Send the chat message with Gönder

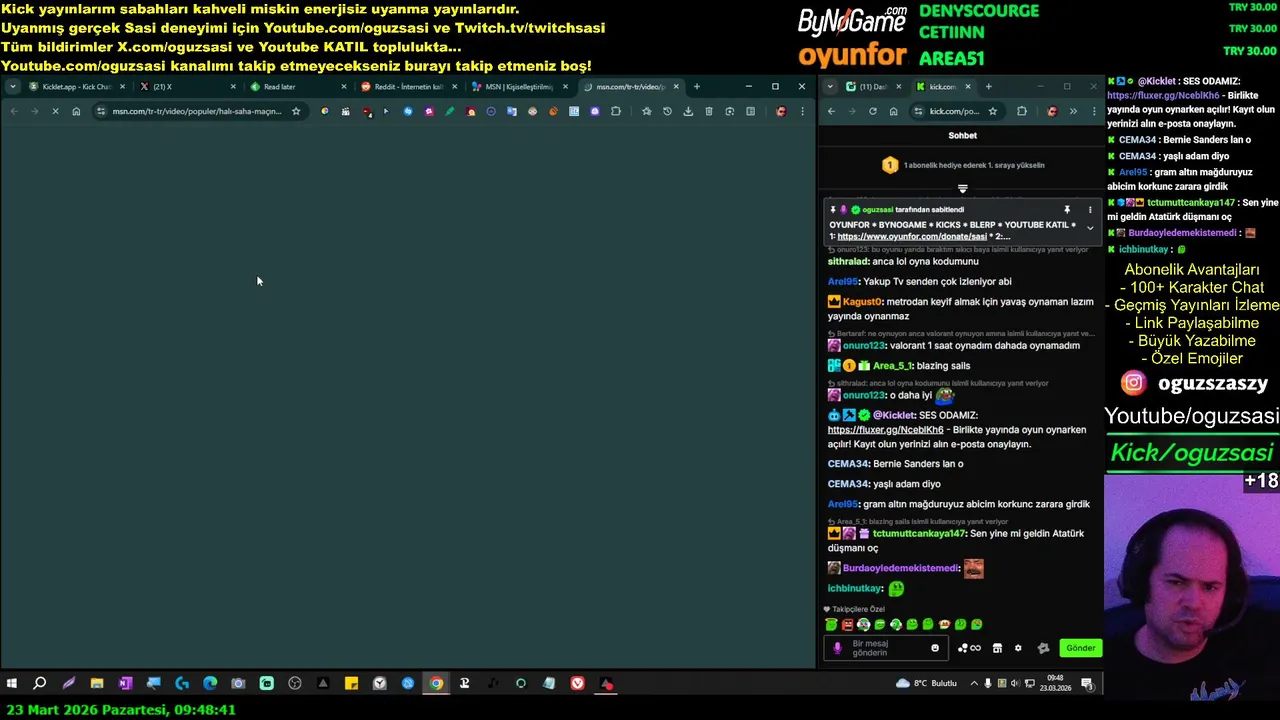pyautogui.click(x=1080, y=648)
